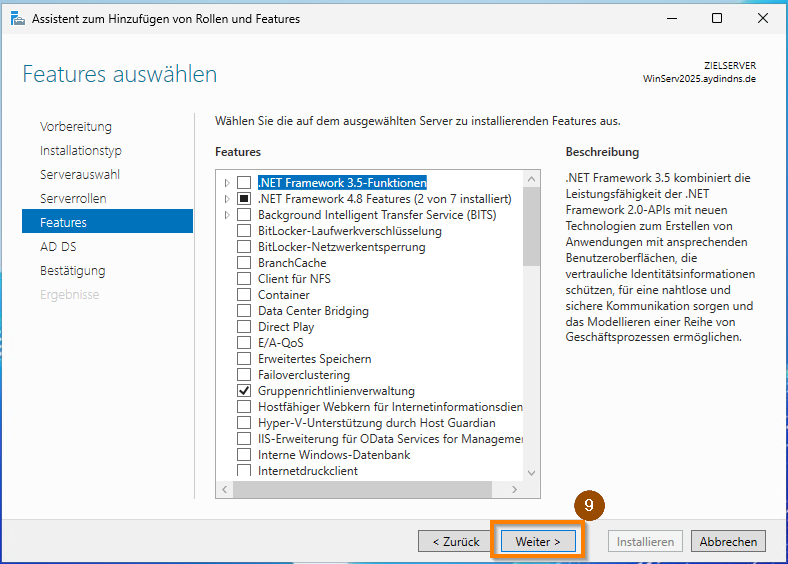This screenshot has width=788, height=564.
Task: Jump to the AD DS step
Action: [58, 247]
